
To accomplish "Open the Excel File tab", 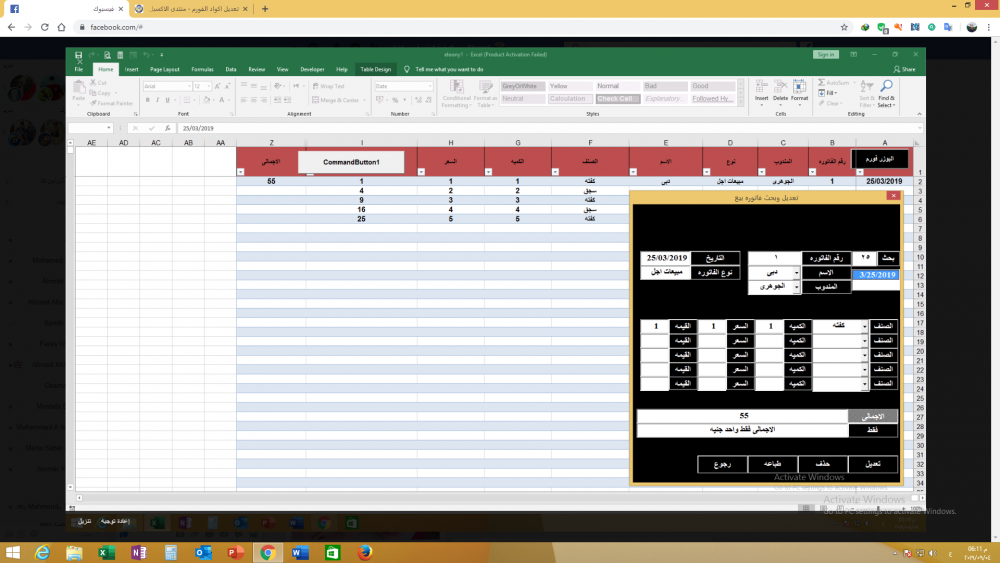I will [x=78, y=69].
